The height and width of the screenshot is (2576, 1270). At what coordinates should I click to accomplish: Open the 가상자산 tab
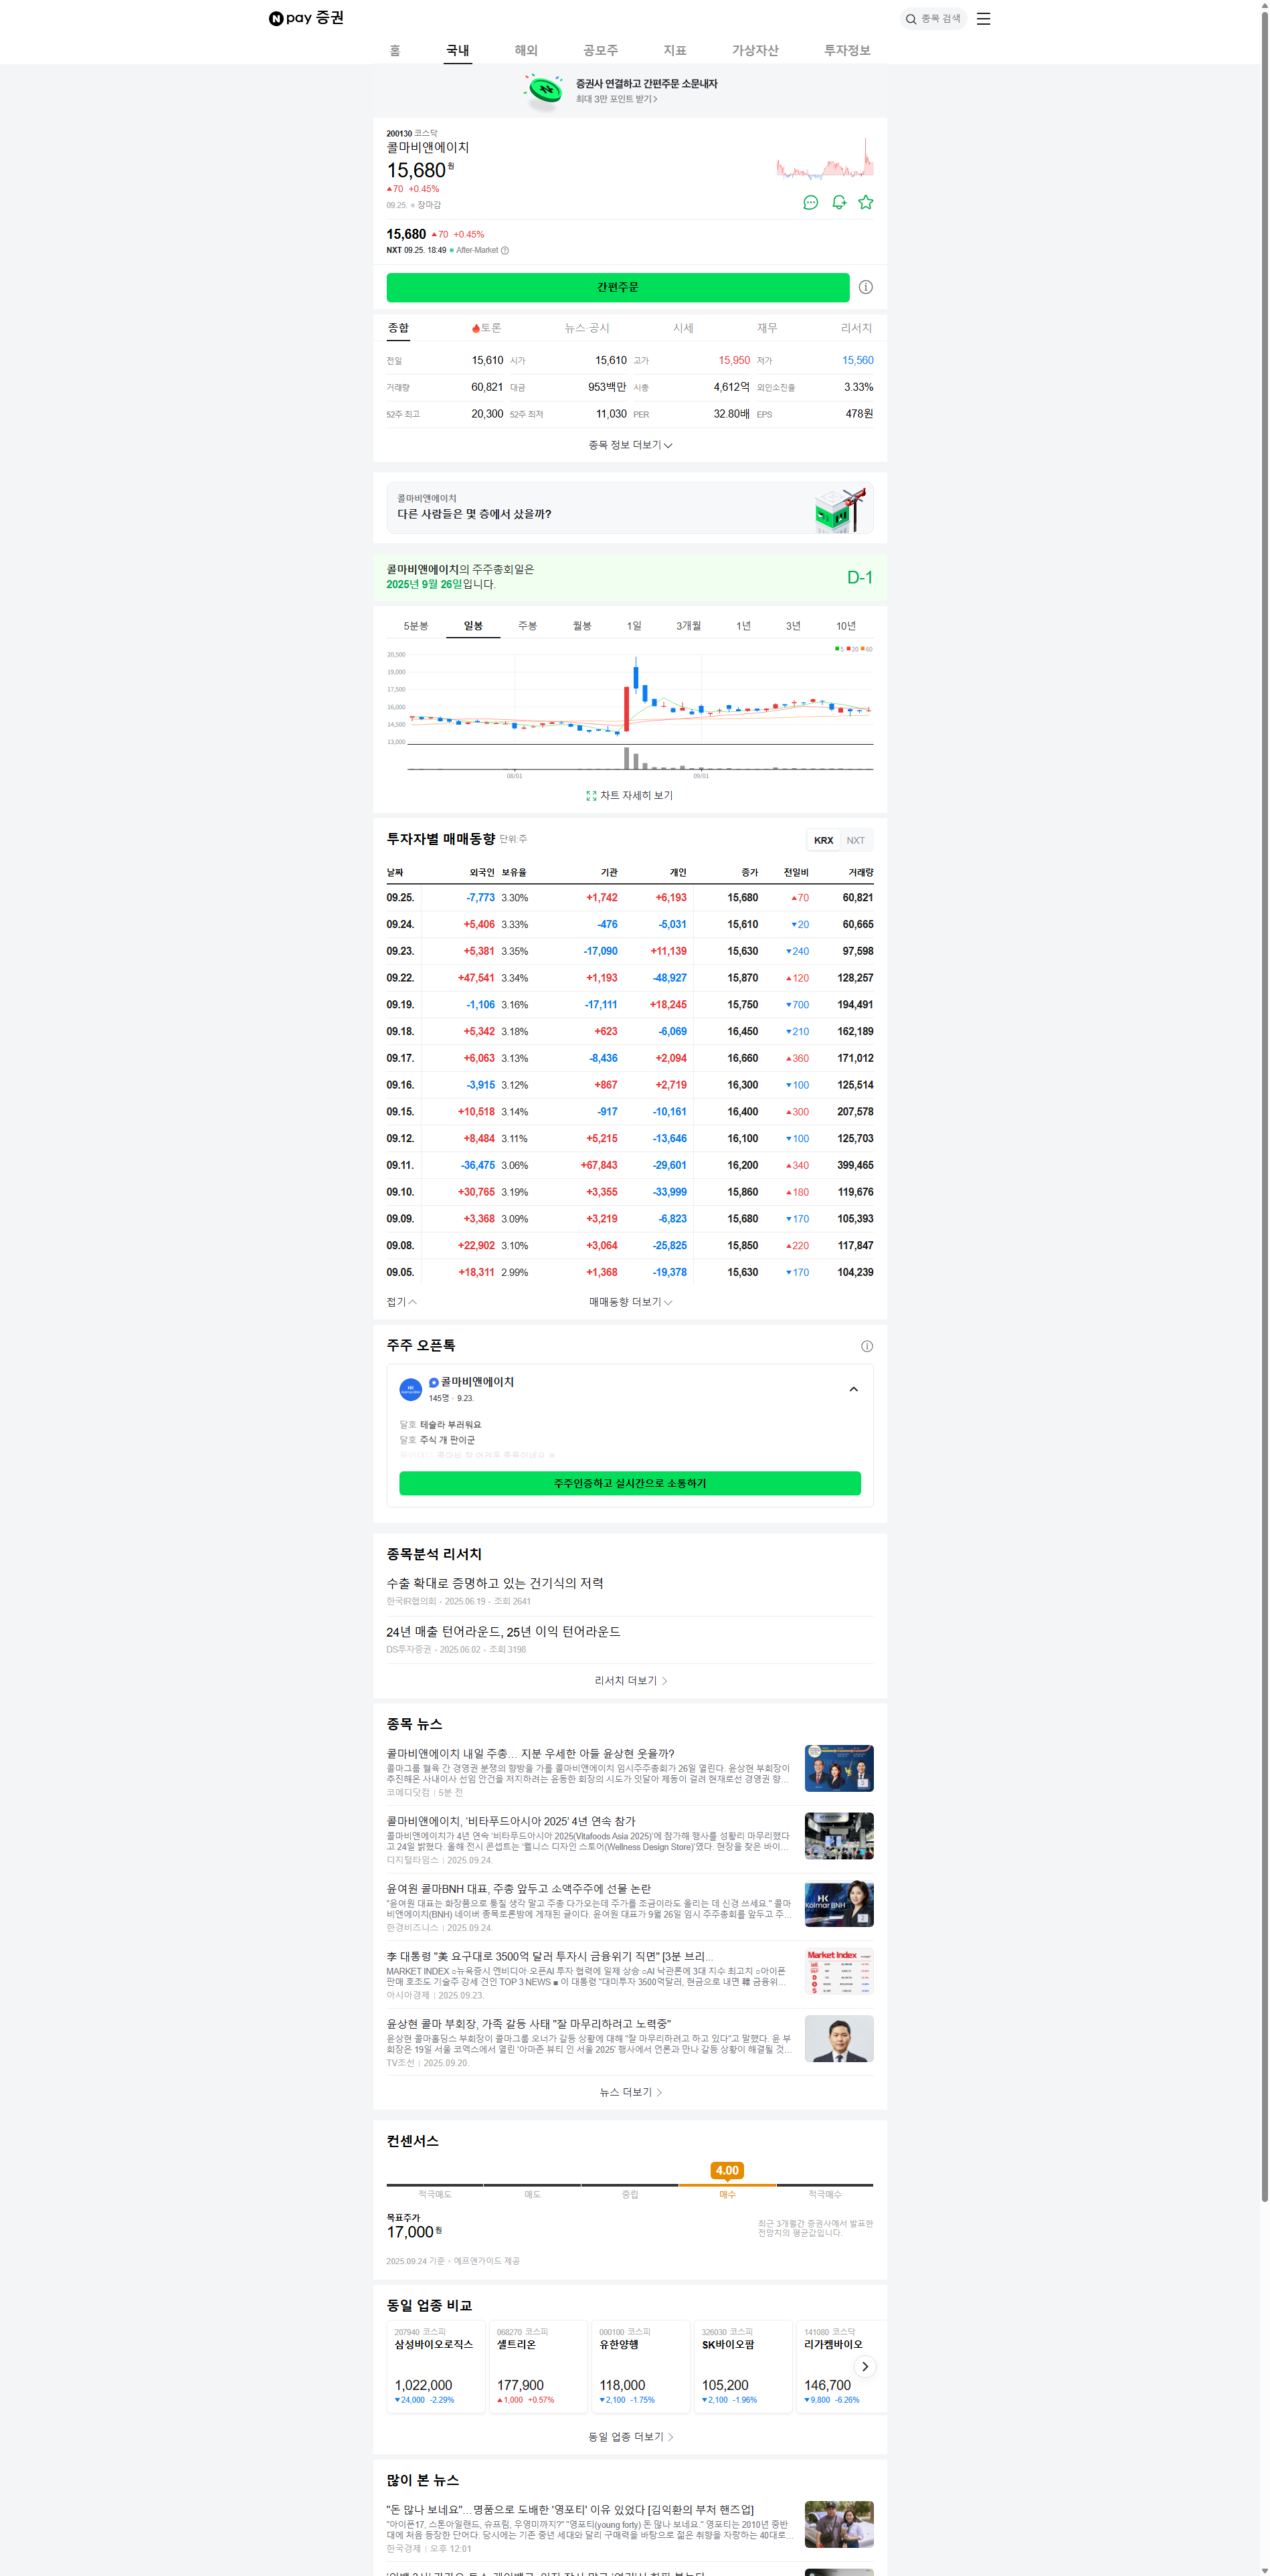point(755,50)
